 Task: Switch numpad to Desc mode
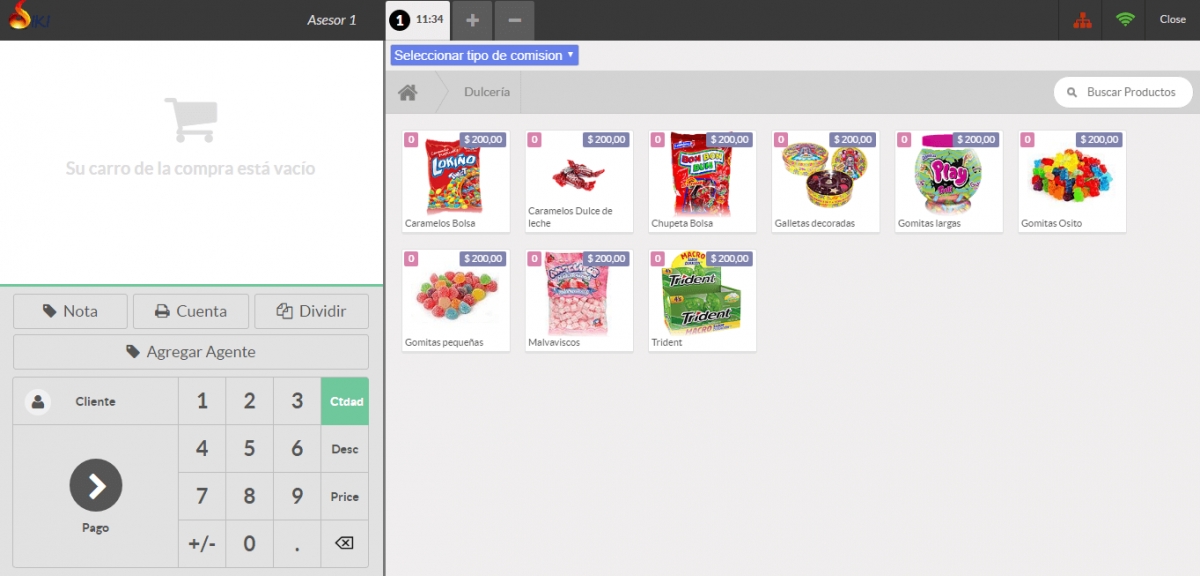pyautogui.click(x=344, y=449)
